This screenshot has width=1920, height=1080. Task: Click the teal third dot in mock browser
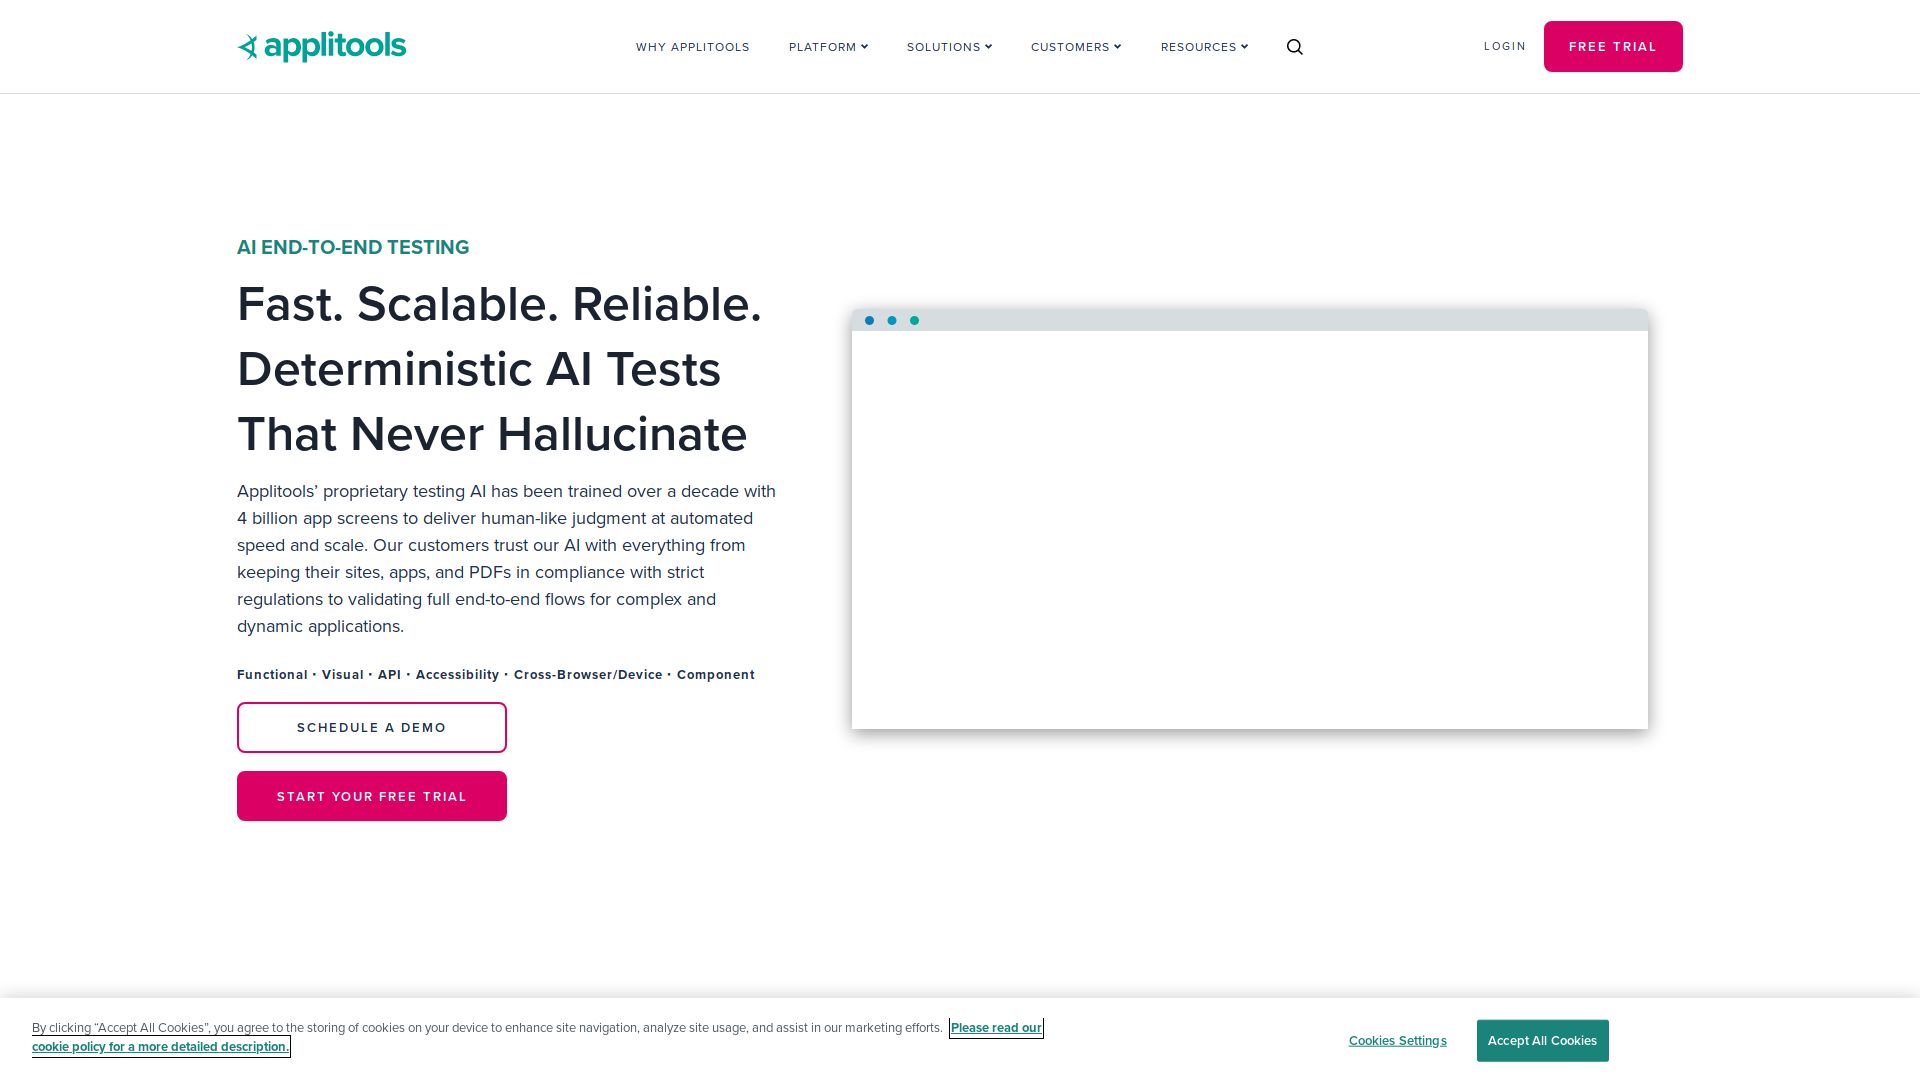pos(914,321)
